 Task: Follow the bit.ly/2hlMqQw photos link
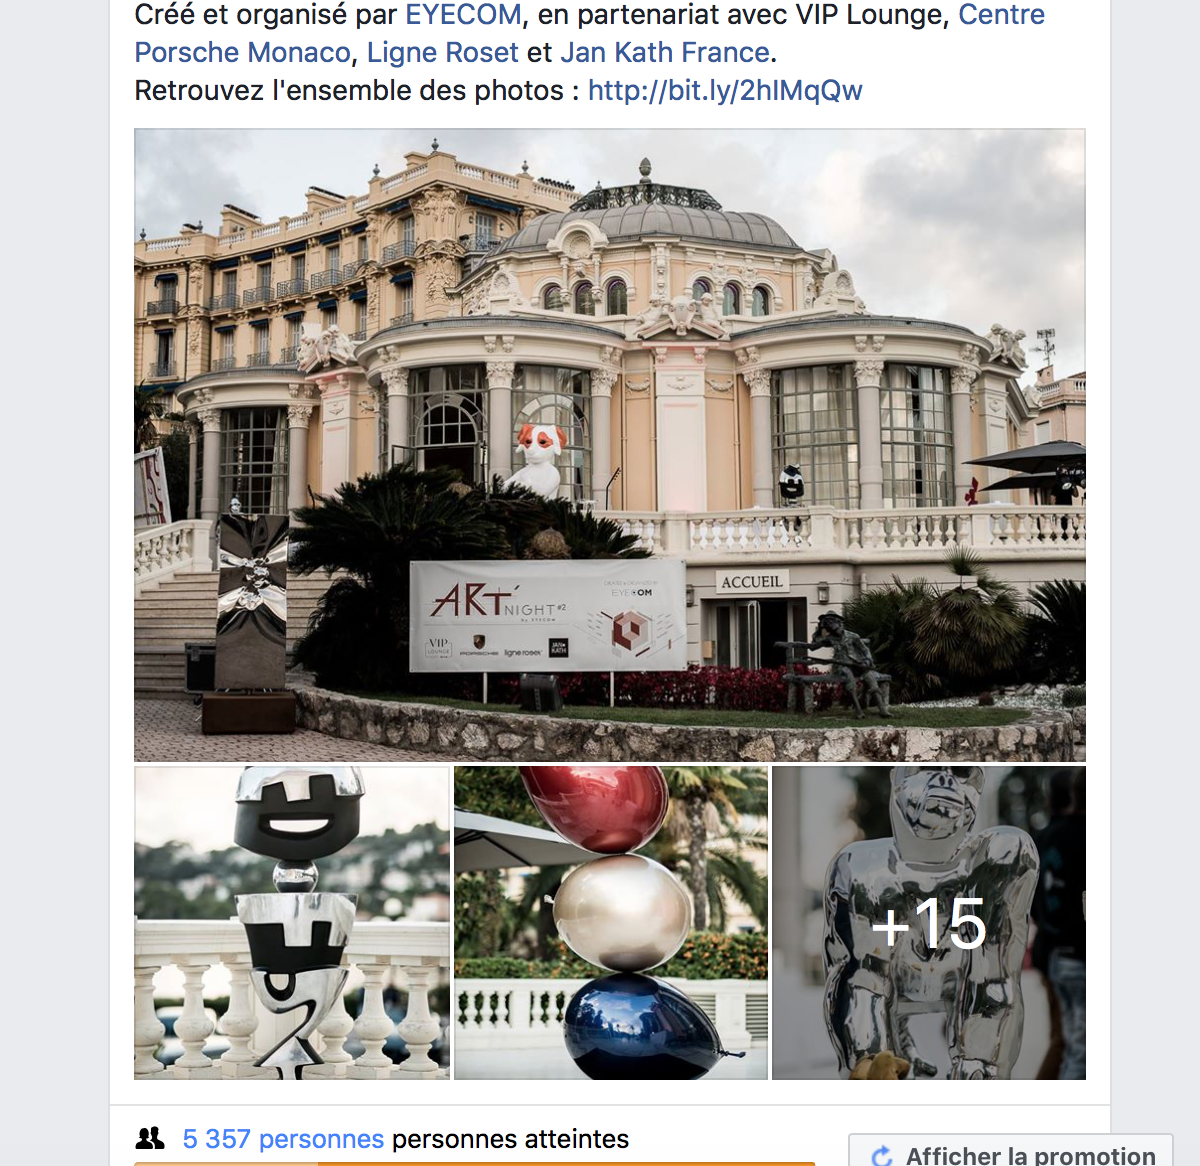[x=725, y=90]
